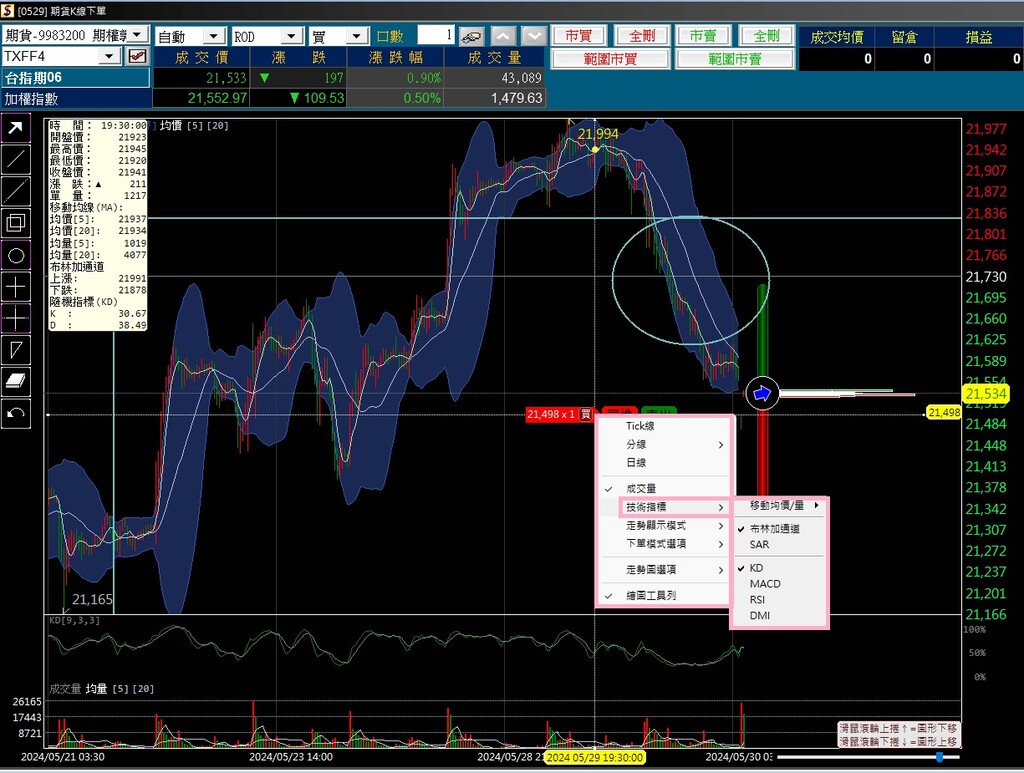This screenshot has height=773, width=1024.
Task: Select the circle drawing tool
Action: (x=16, y=255)
